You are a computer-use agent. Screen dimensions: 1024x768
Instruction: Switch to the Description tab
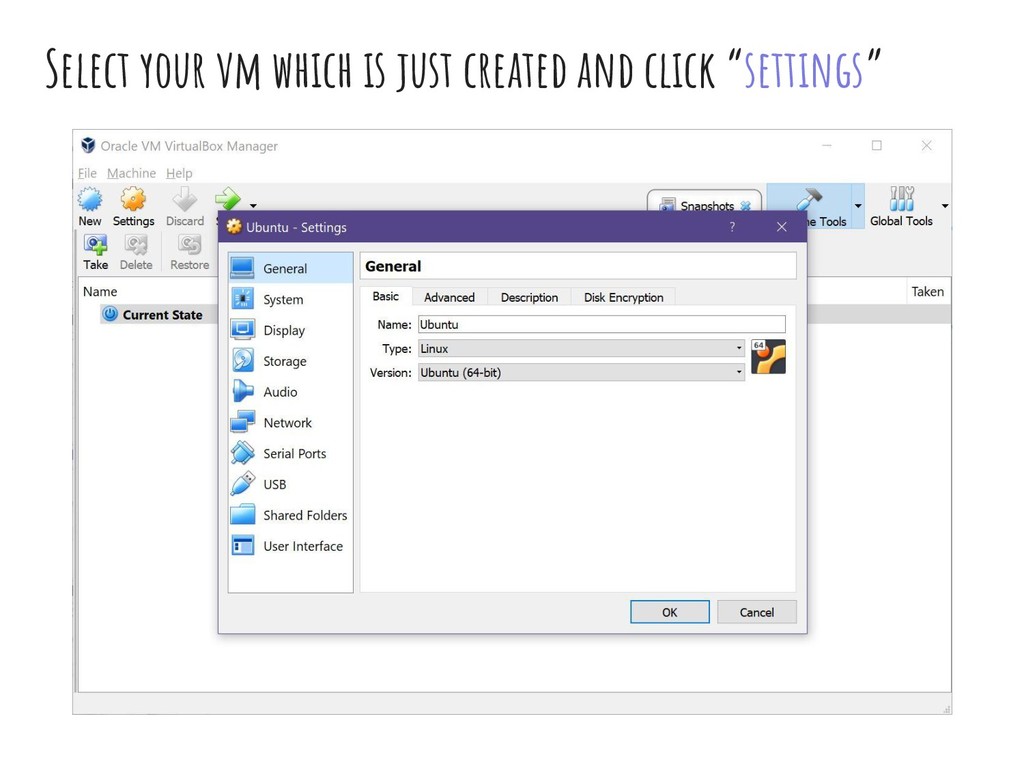click(530, 297)
